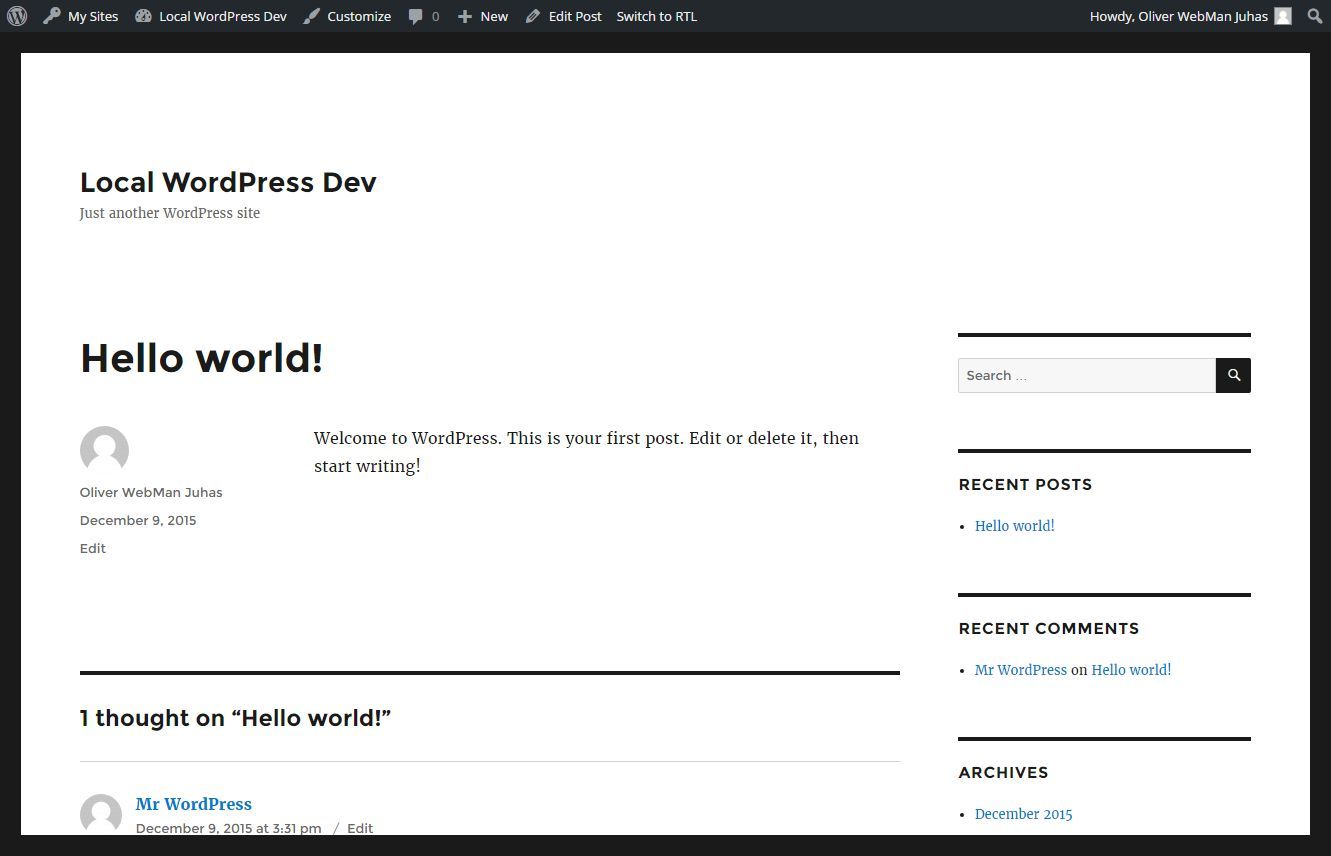
Task: Click the Edit link beside comment date
Action: [x=360, y=828]
